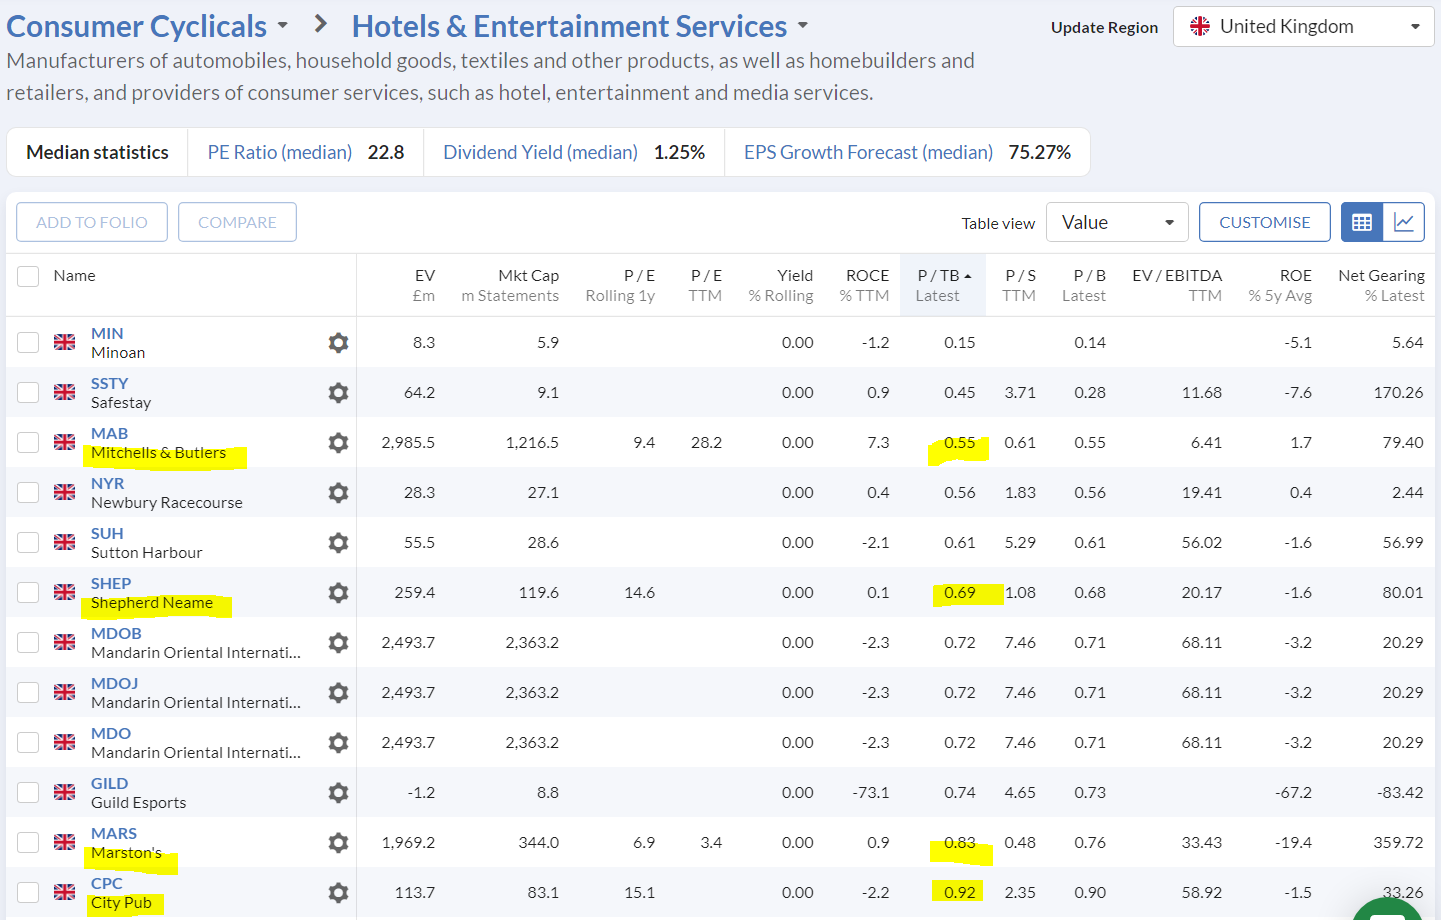
Task: Click UK flag next to Sutton Harbour
Action: 65,542
